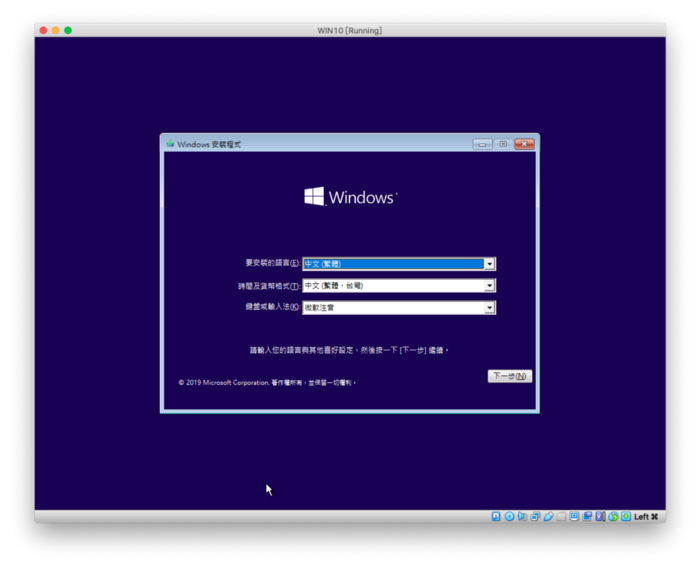Click the network adapter icon in status bar

coord(535,516)
